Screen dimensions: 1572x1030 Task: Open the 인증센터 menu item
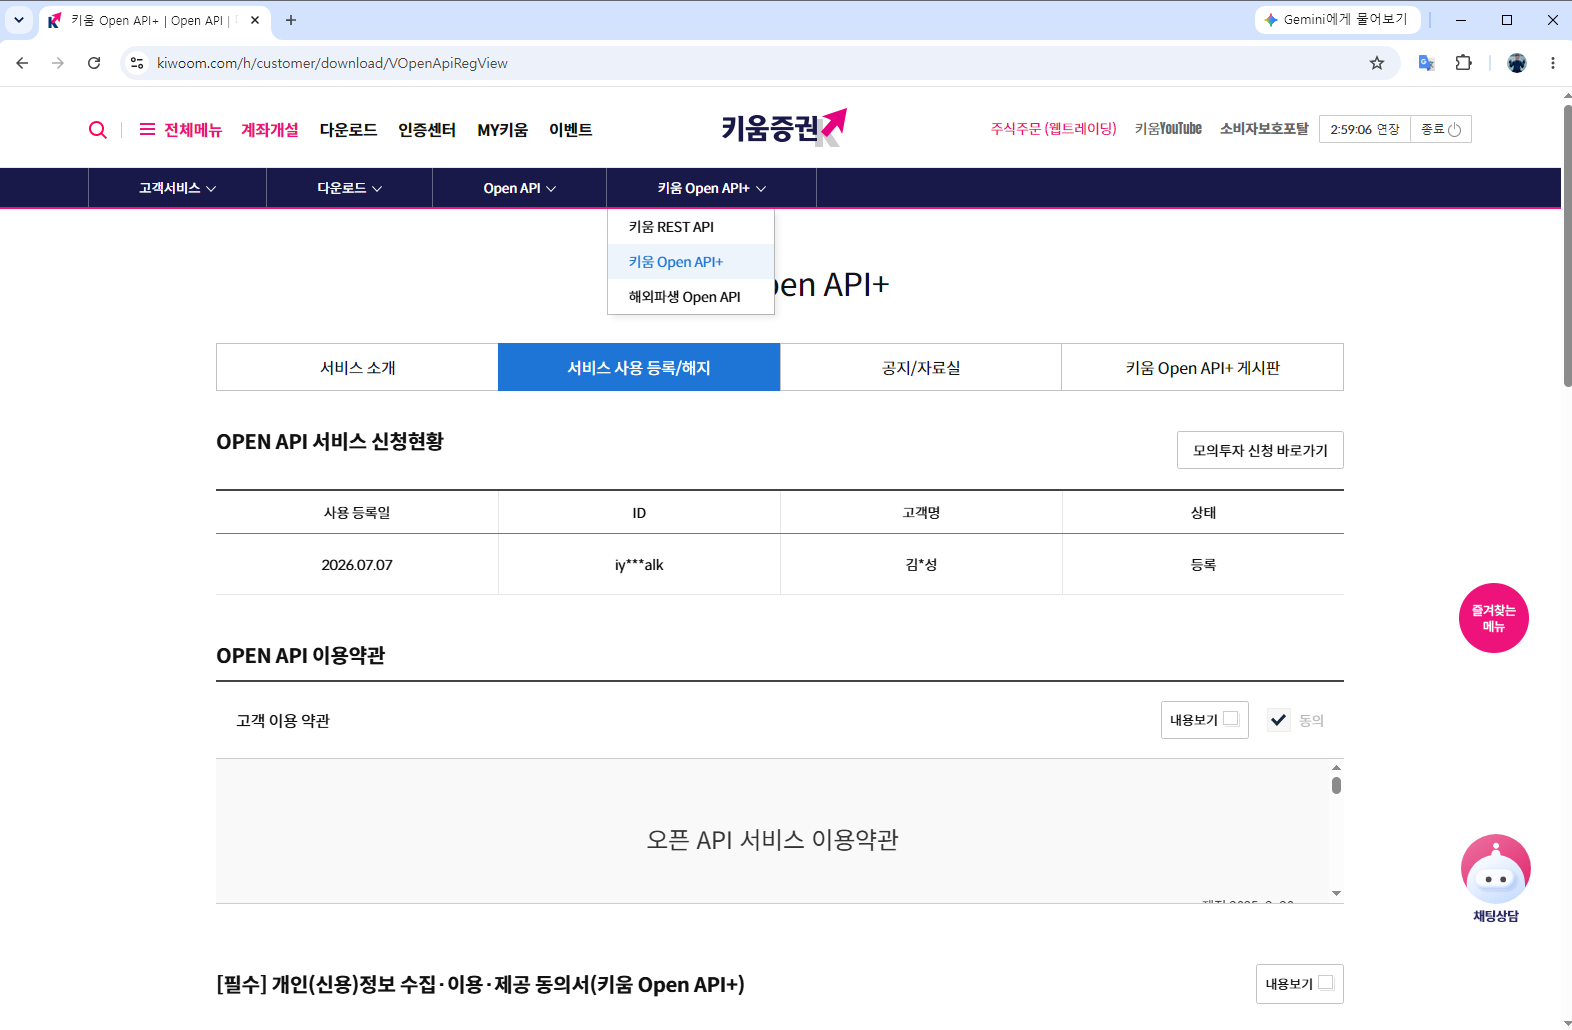click(x=427, y=130)
